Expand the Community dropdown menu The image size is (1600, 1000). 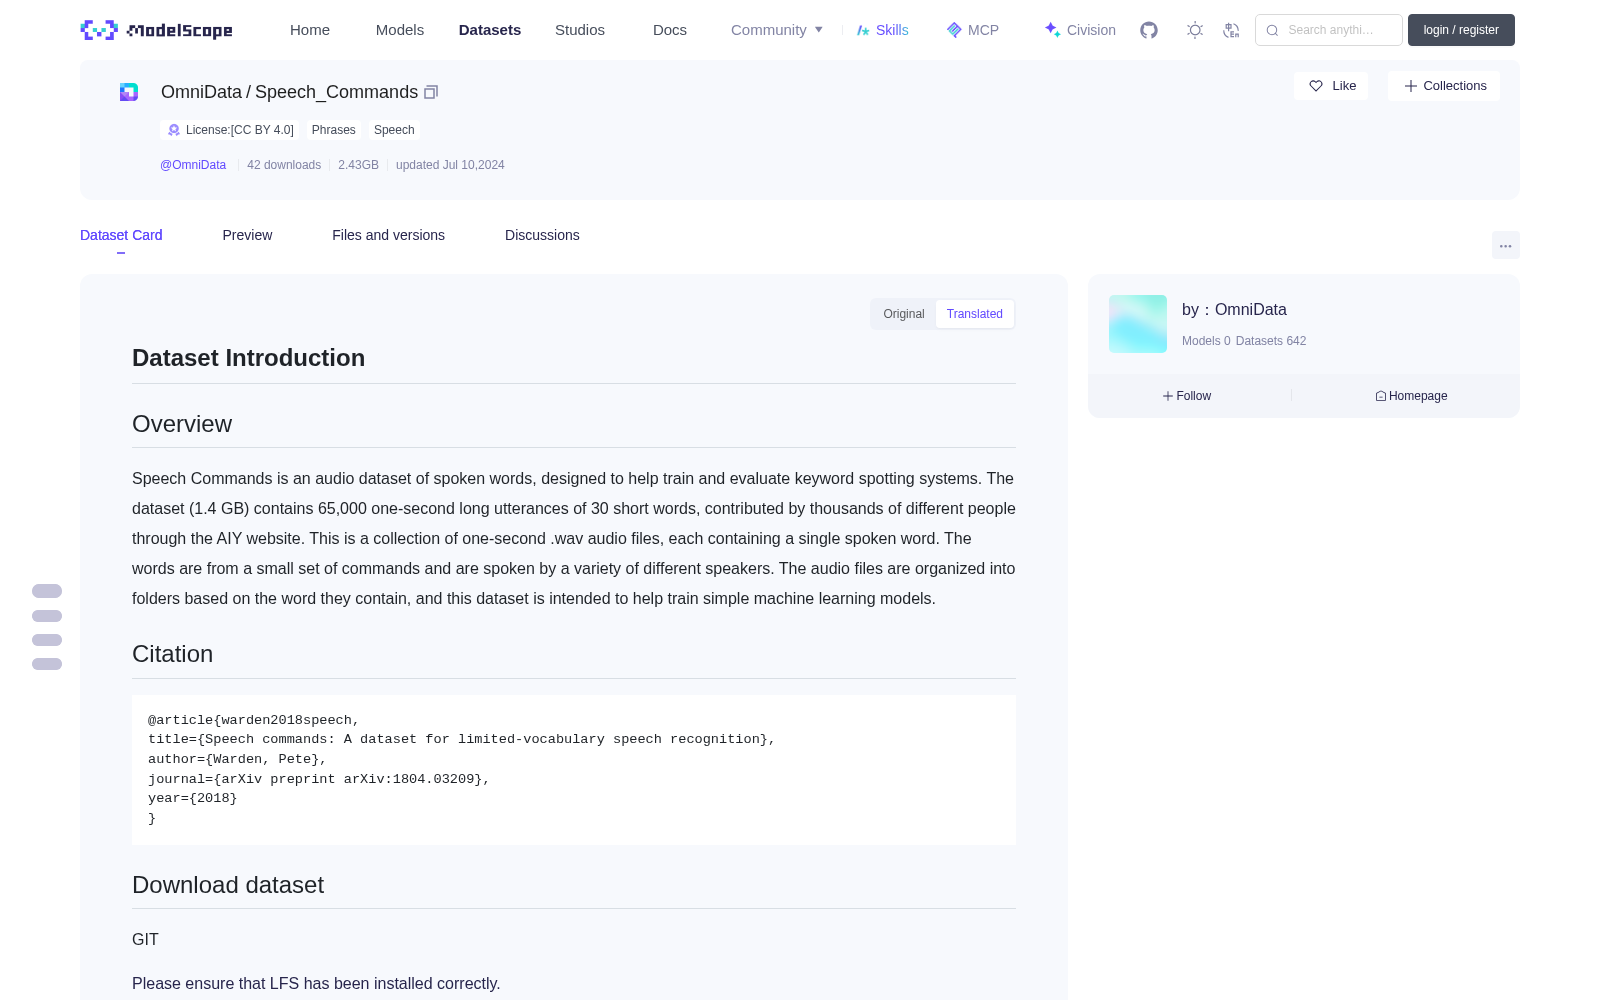777,30
